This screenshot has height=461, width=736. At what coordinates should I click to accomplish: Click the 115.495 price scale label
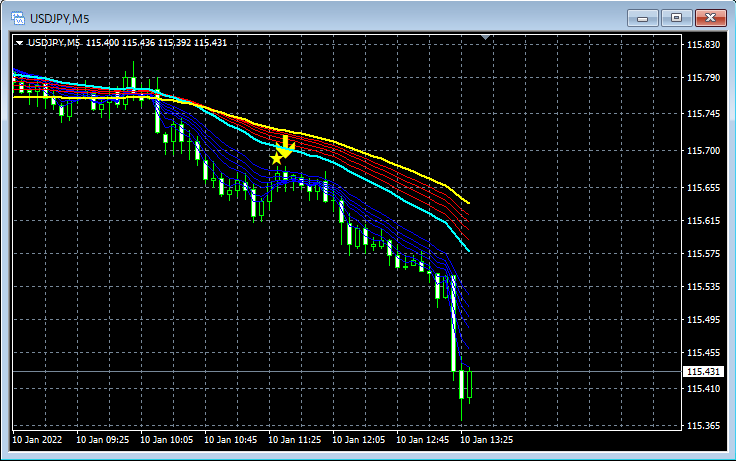(x=703, y=319)
